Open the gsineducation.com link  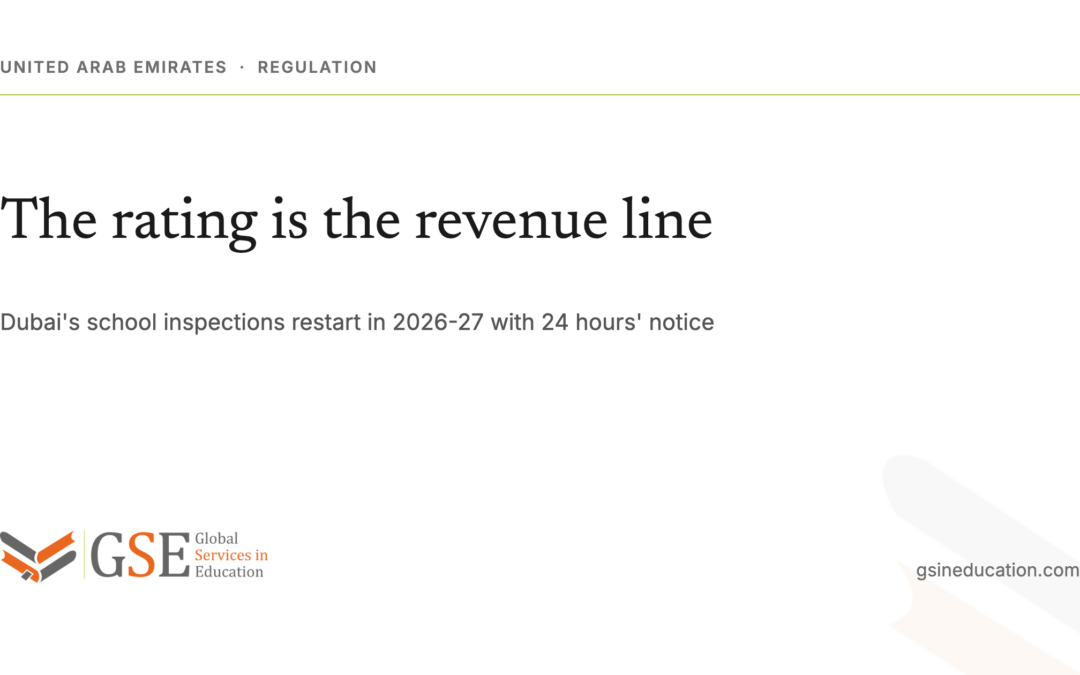pos(997,570)
